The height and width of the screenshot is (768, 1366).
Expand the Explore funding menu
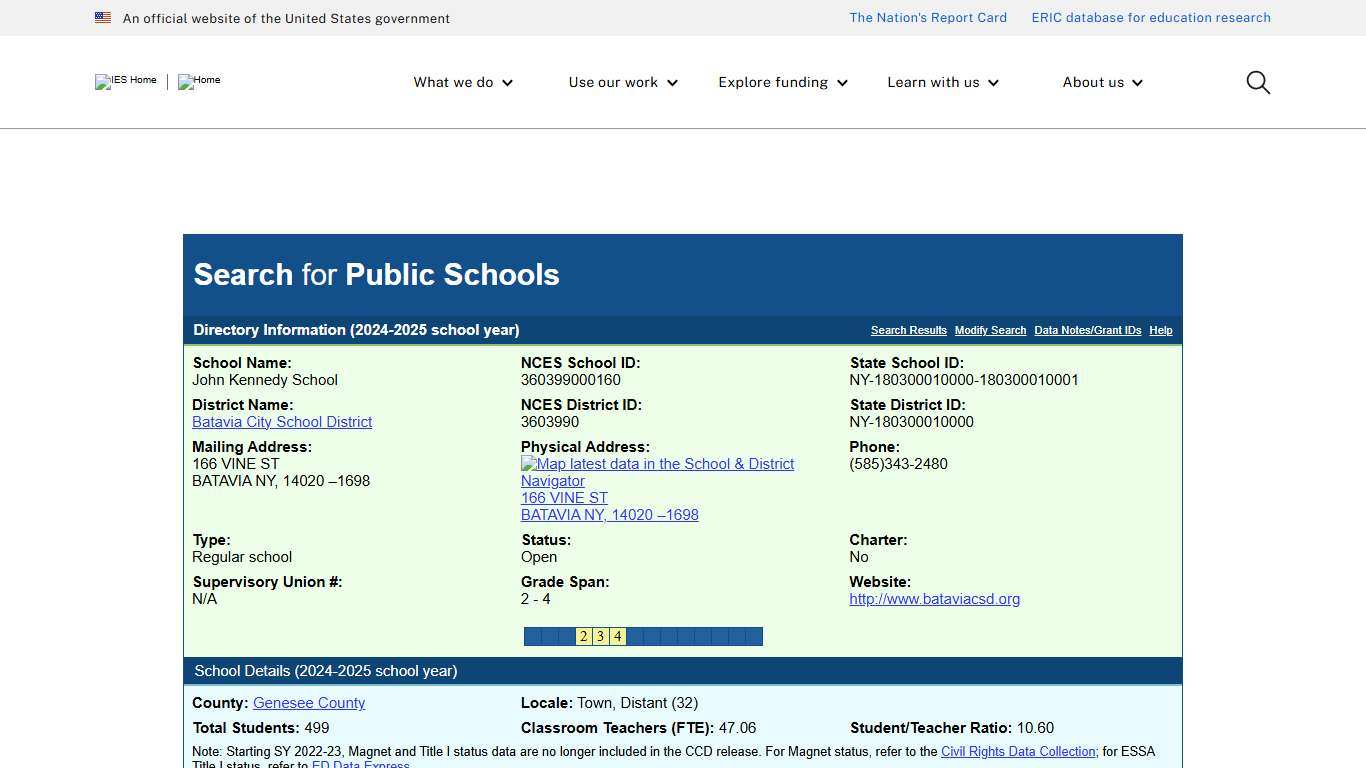click(782, 82)
